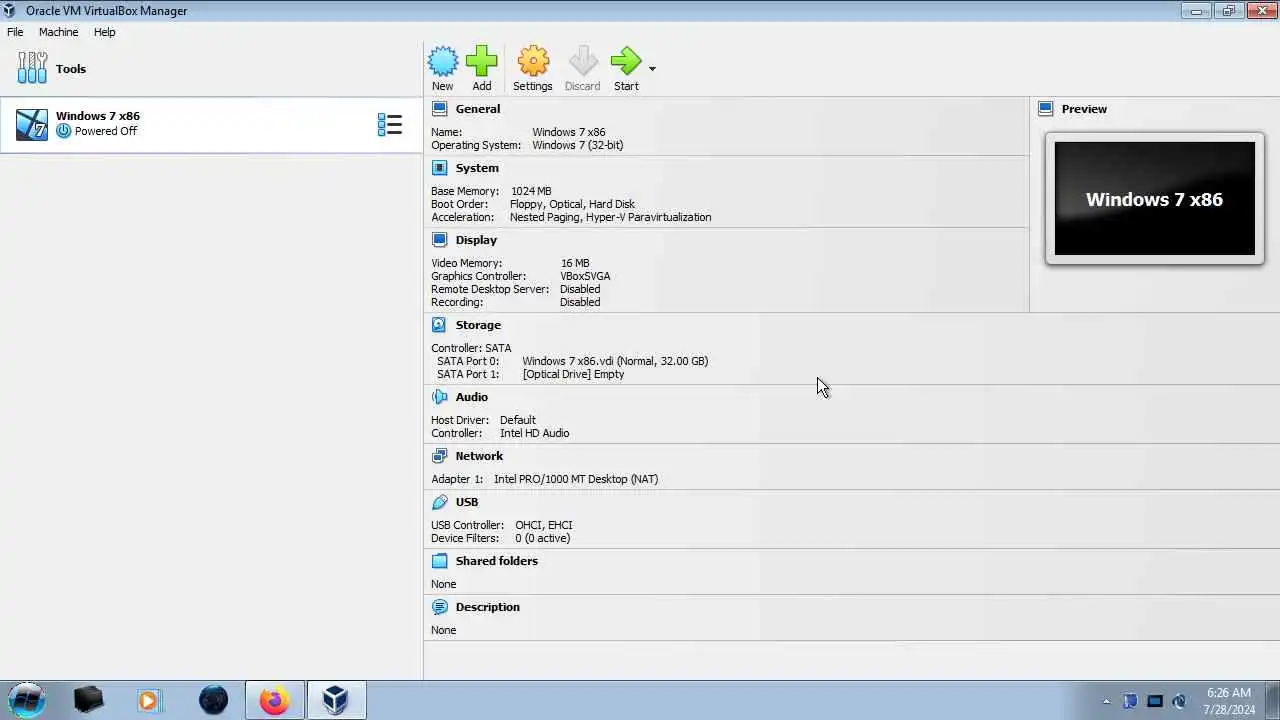The width and height of the screenshot is (1280, 720).
Task: Click the Shared folders section icon
Action: click(x=439, y=561)
